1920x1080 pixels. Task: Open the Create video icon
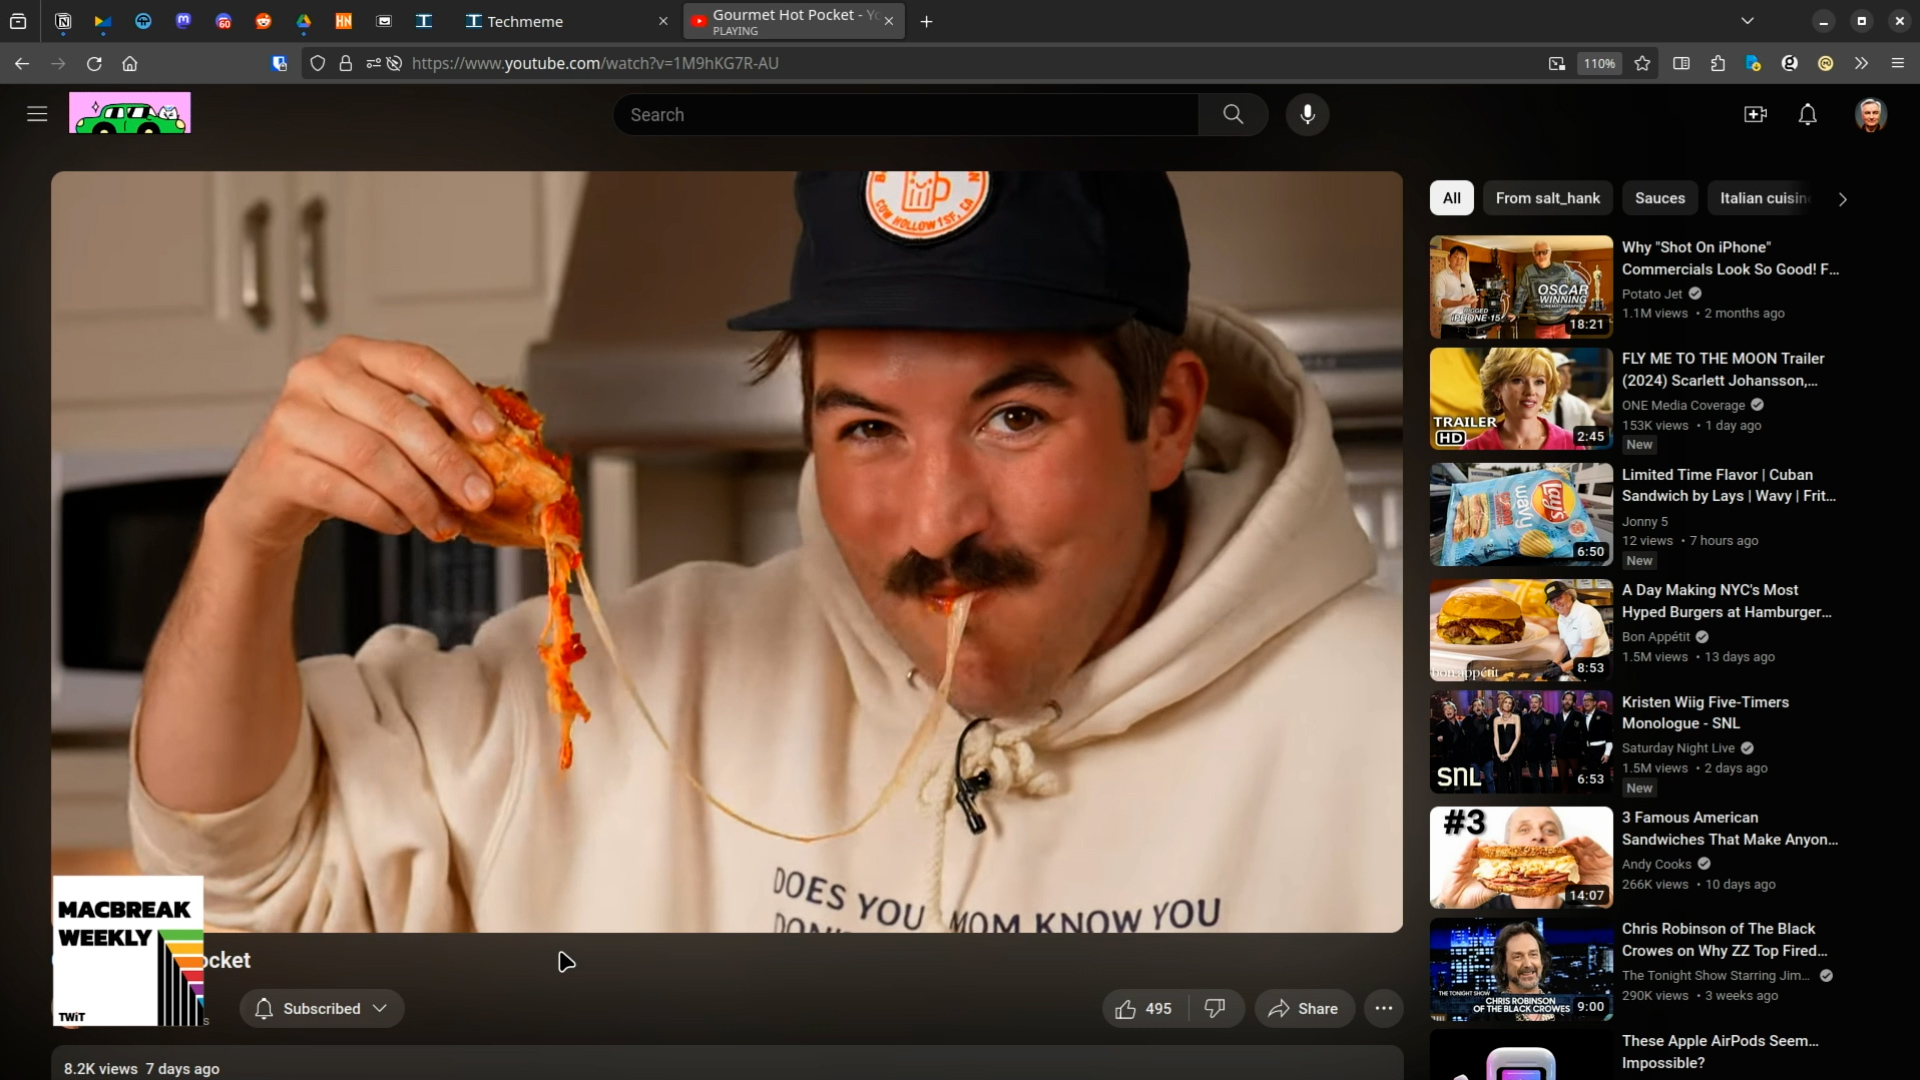click(x=1755, y=115)
